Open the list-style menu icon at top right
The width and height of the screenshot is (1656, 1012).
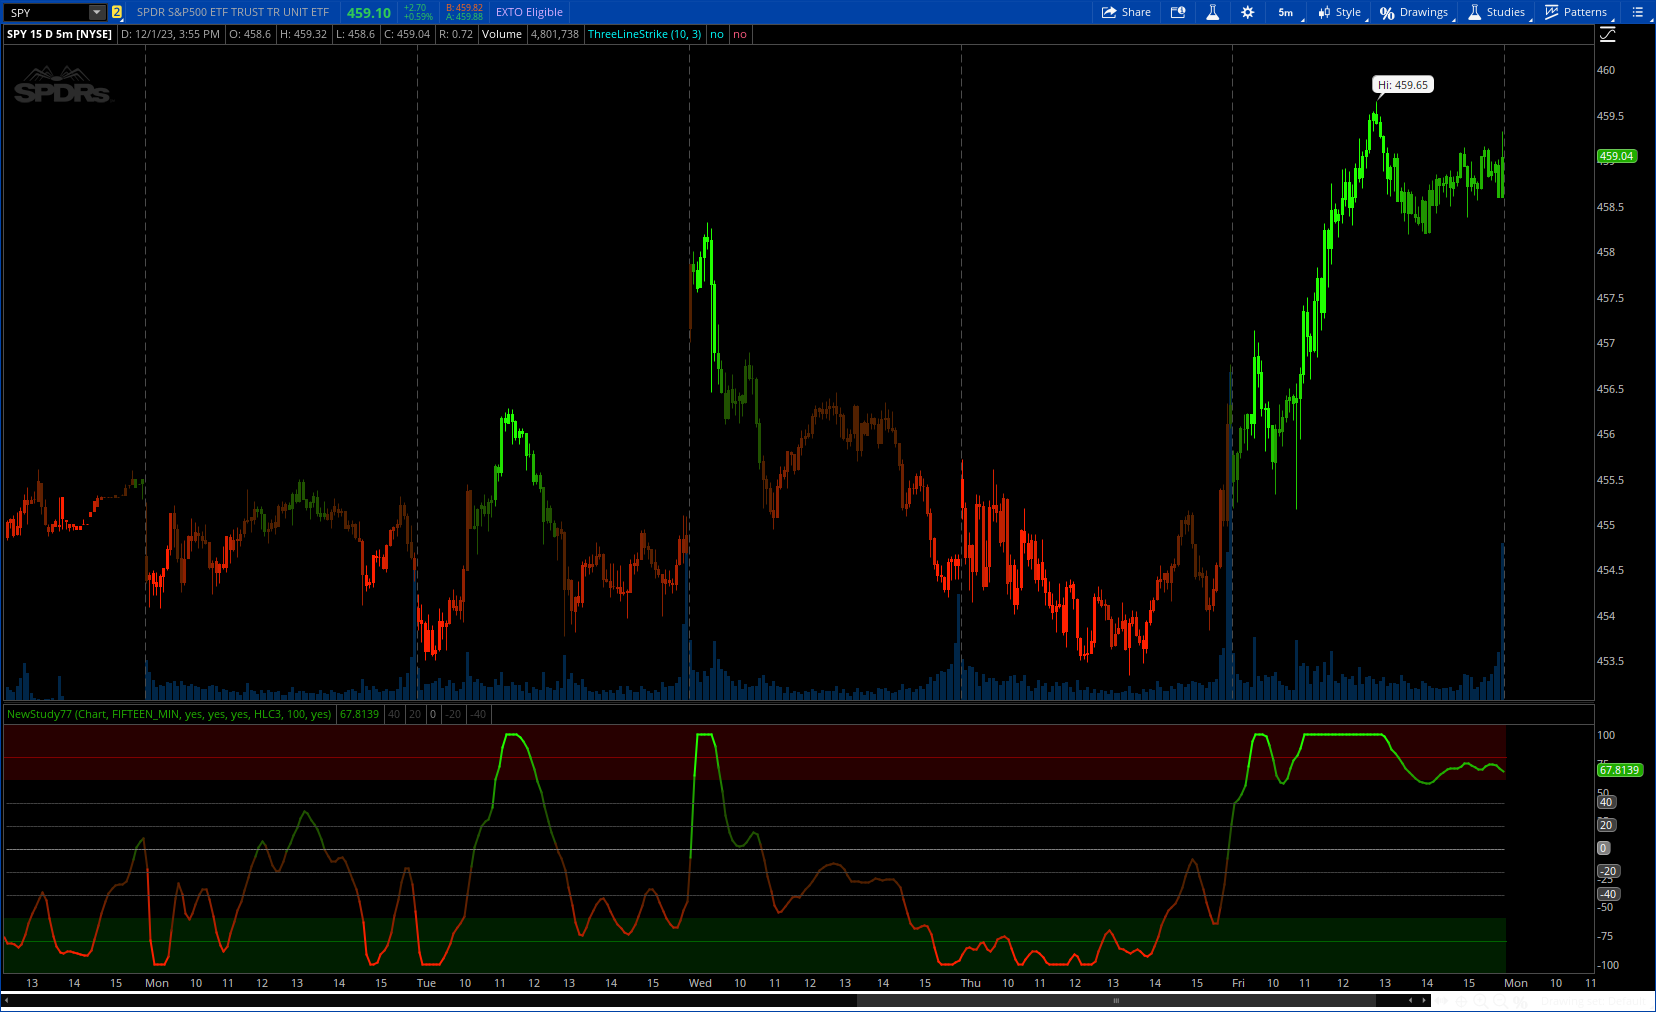[1637, 12]
